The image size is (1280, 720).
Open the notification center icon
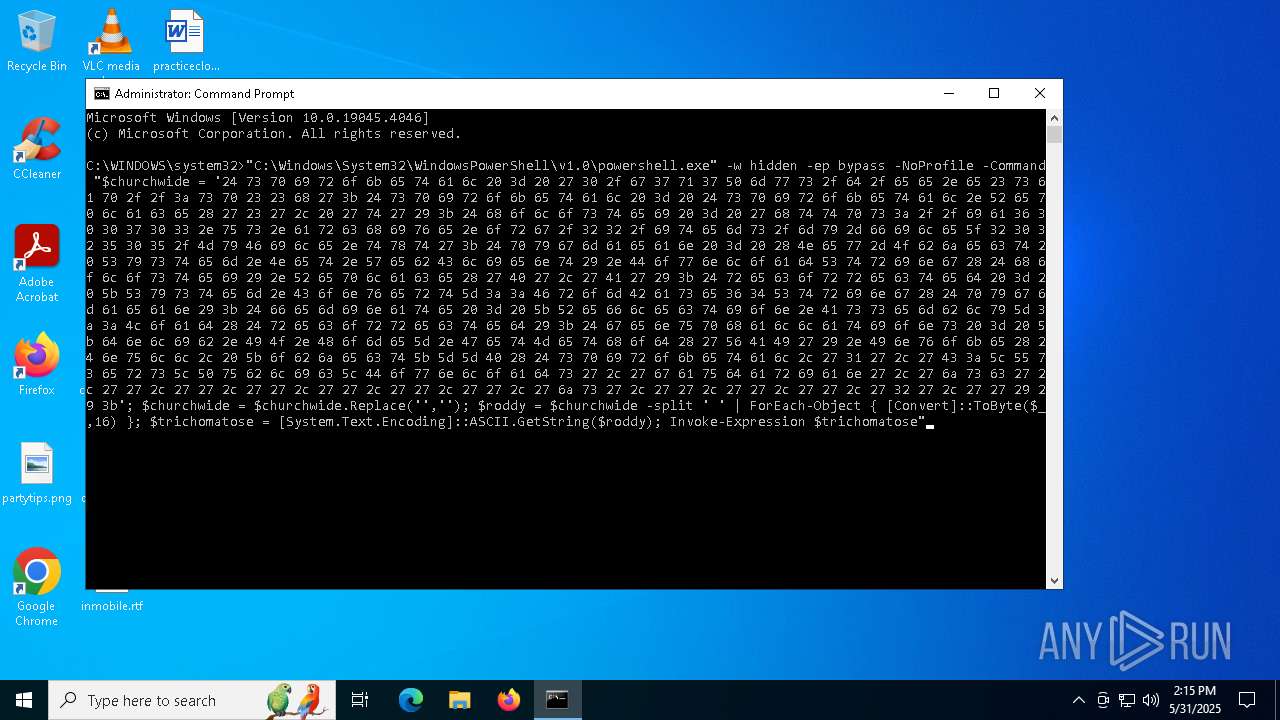(x=1247, y=700)
